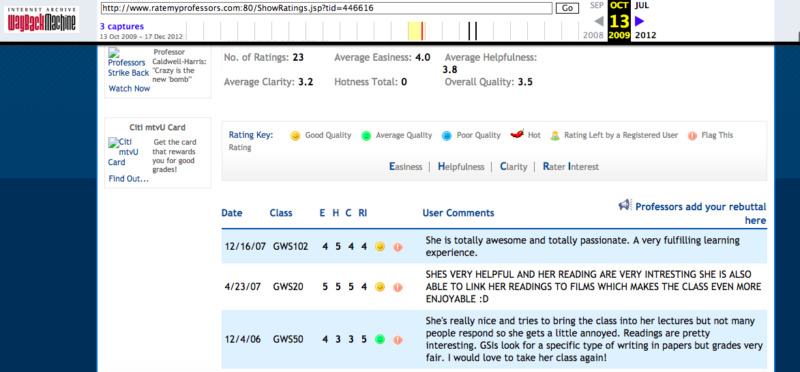Open Professors add your rebuttal here link
Screen dimensions: 800x372
701,213
